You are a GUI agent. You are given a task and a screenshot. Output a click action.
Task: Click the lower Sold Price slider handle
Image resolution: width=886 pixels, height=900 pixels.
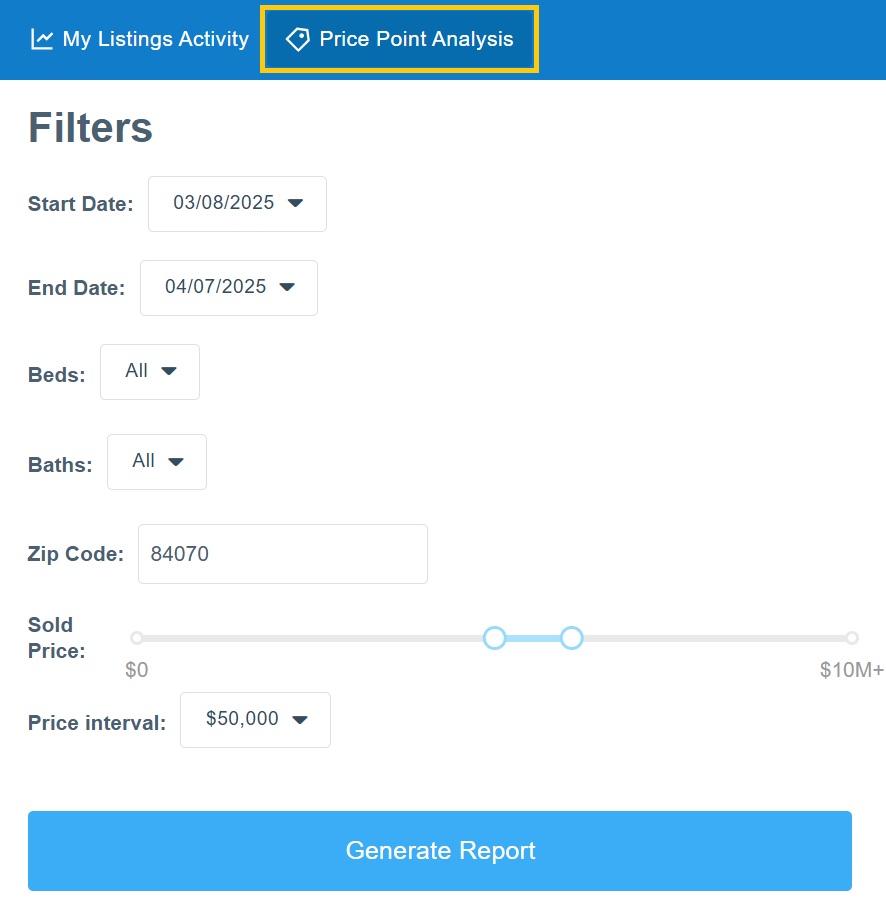coord(495,638)
